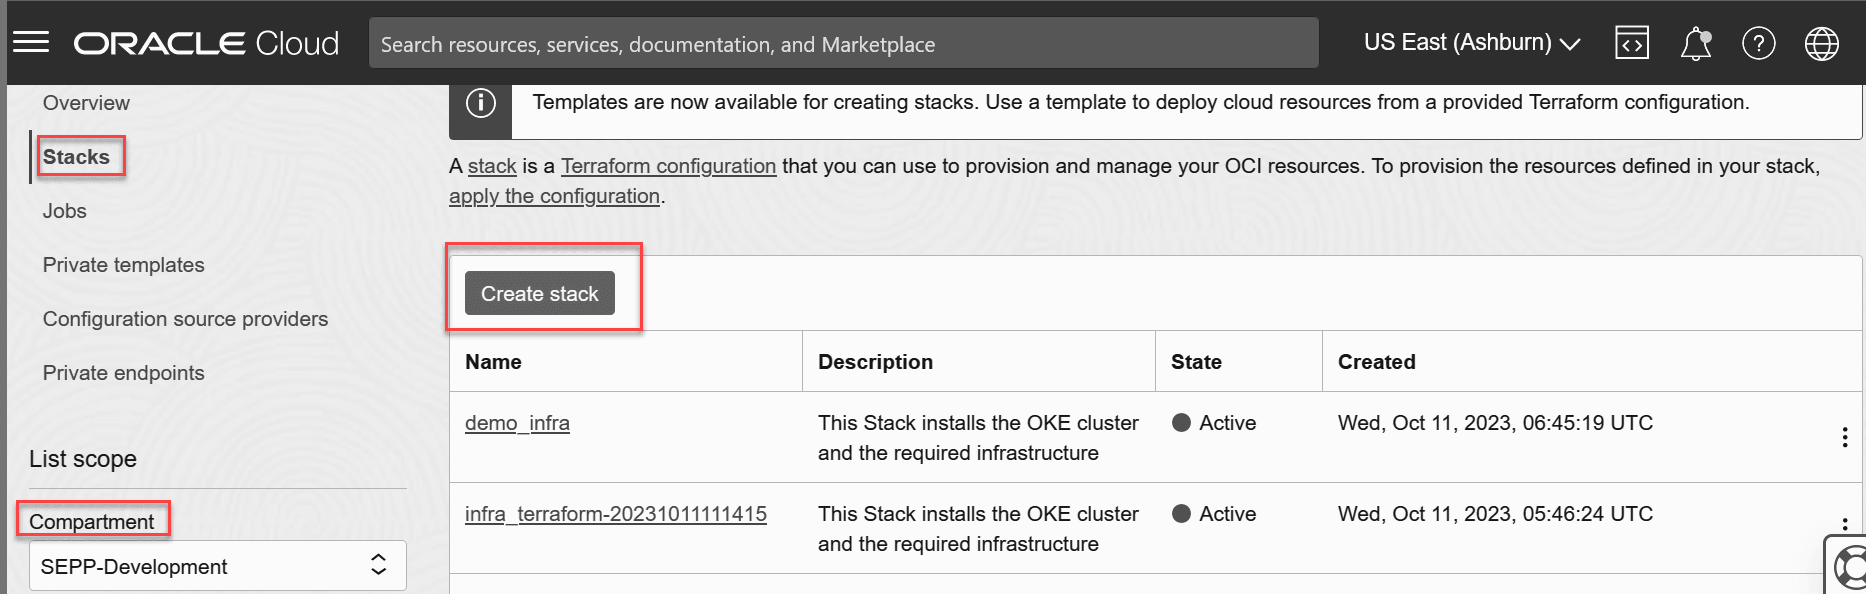This screenshot has height=594, width=1866.
Task: Open the demo_infra stack link
Action: click(x=517, y=423)
